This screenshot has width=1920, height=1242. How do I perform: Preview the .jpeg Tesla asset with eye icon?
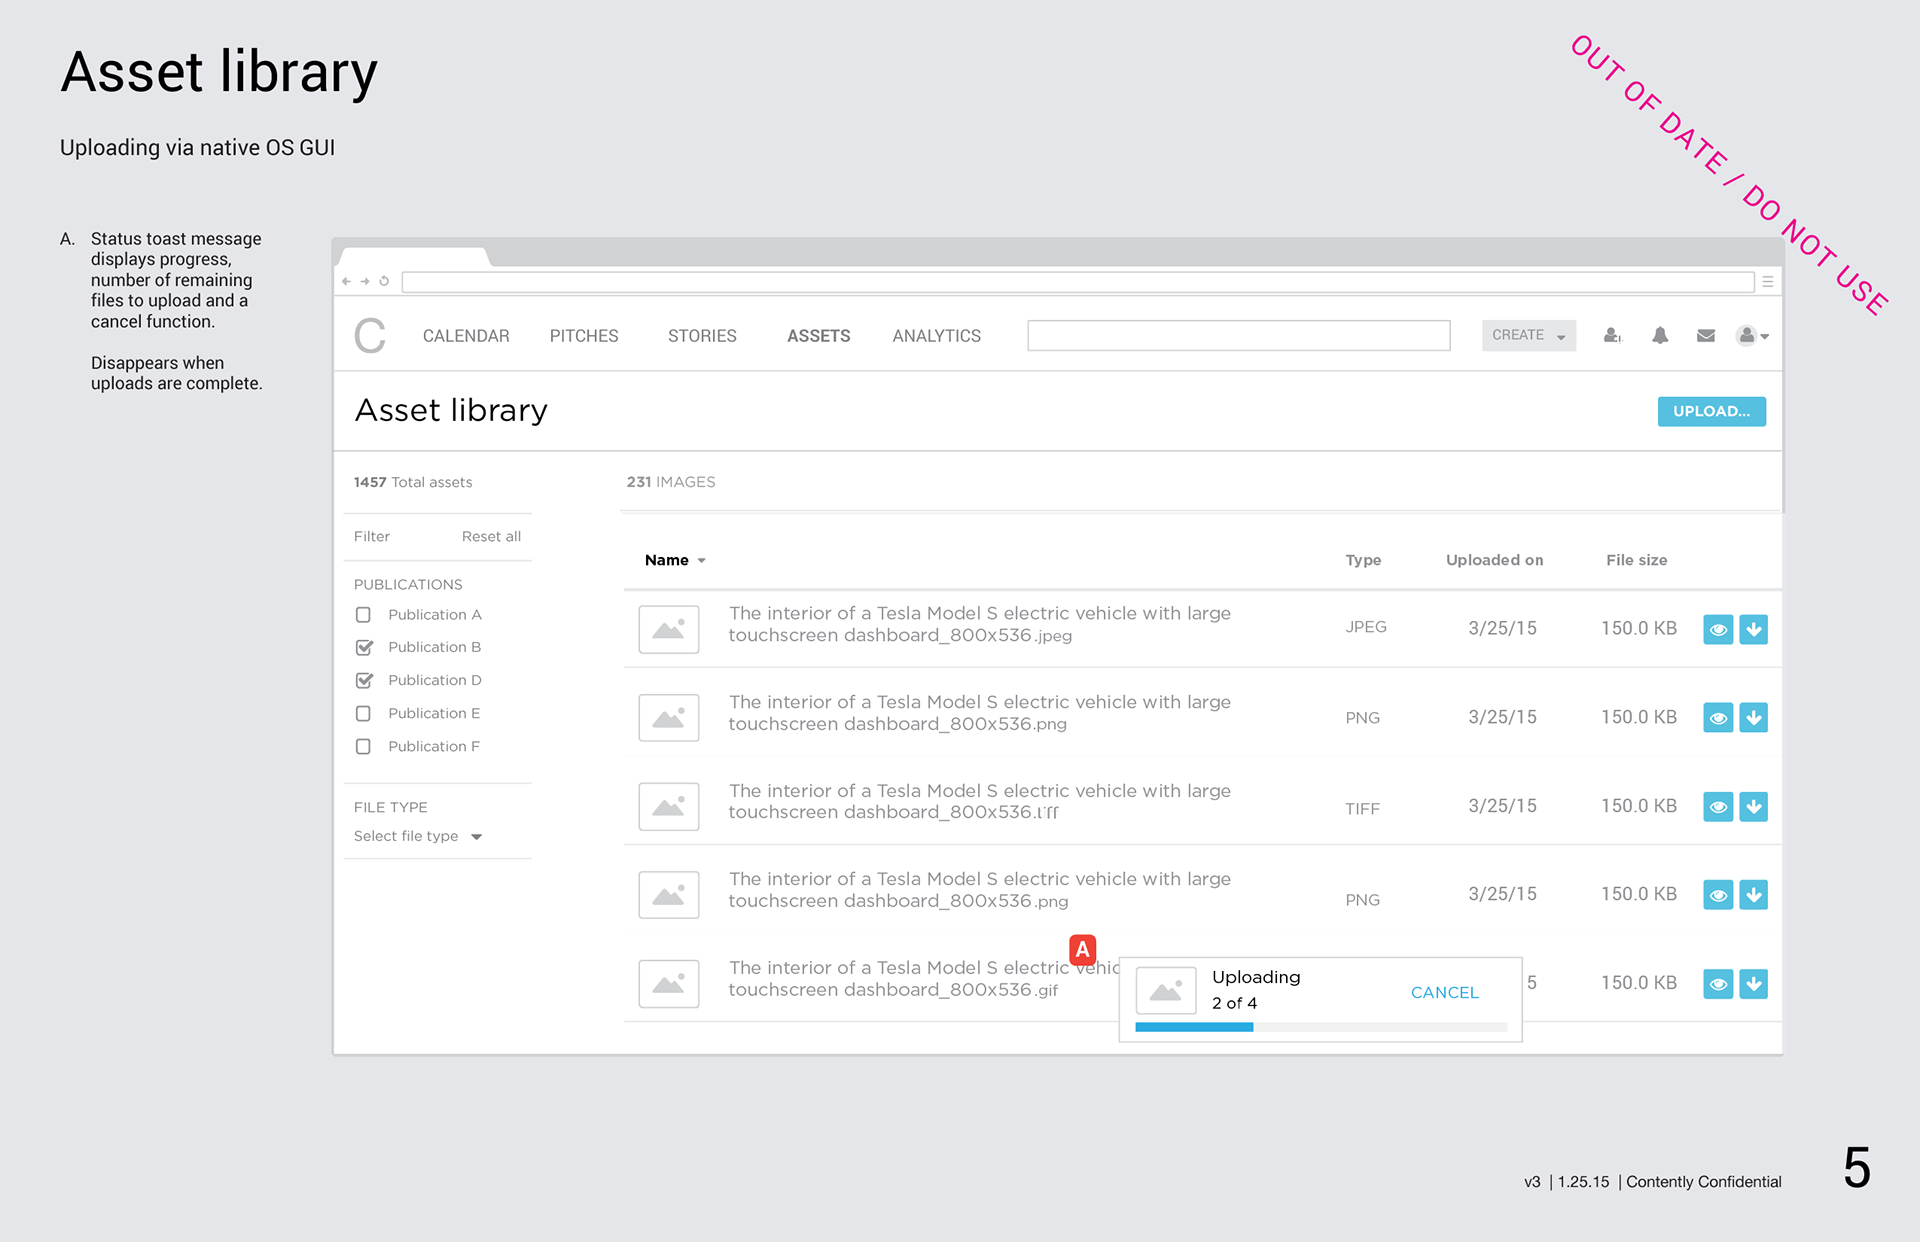pyautogui.click(x=1718, y=629)
